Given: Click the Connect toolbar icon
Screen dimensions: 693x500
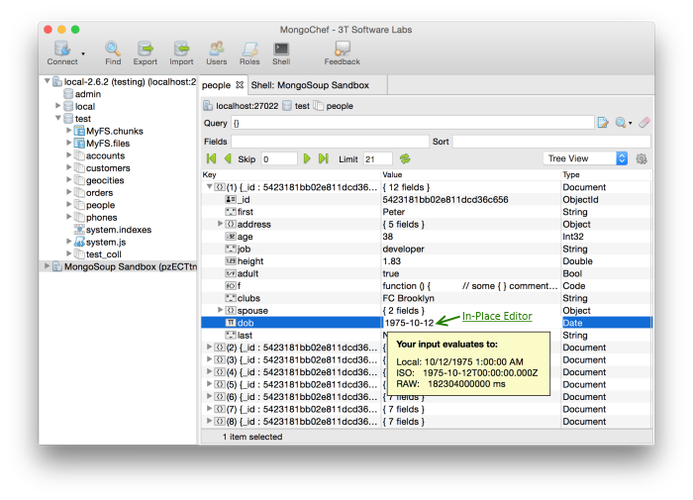Looking at the screenshot, I should (x=62, y=53).
